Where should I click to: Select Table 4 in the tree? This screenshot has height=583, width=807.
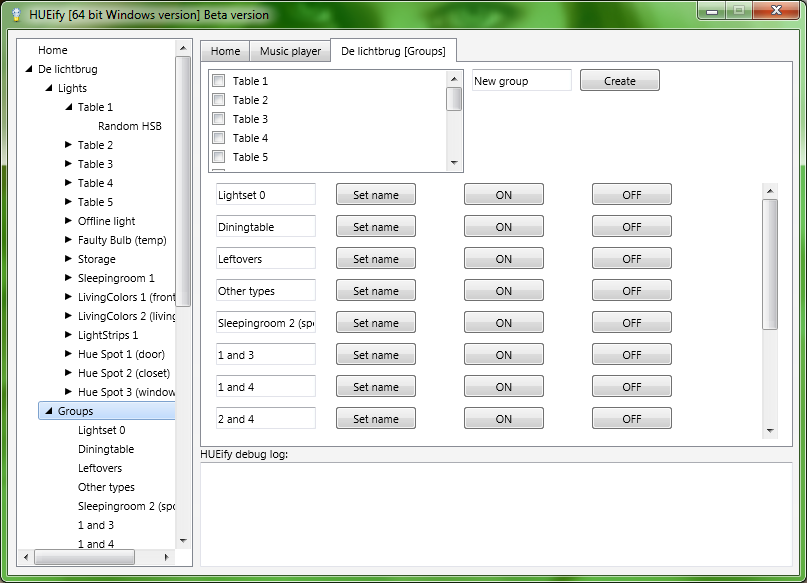pyautogui.click(x=95, y=183)
